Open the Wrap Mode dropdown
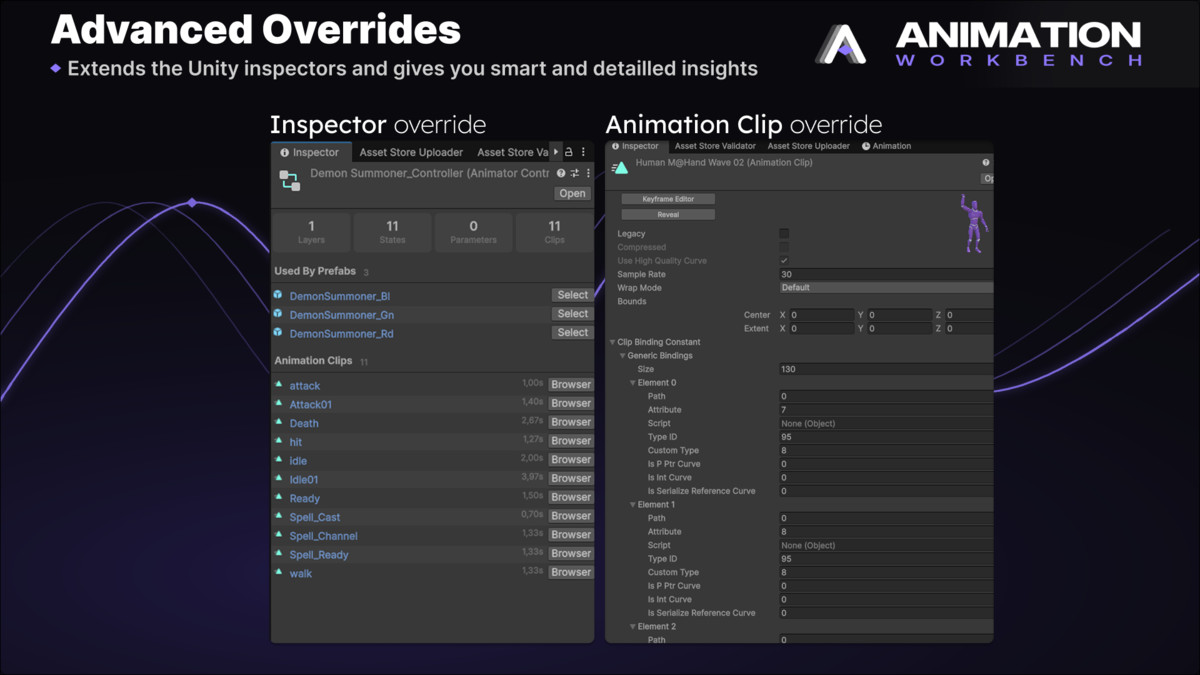This screenshot has height=675, width=1200. pos(886,287)
